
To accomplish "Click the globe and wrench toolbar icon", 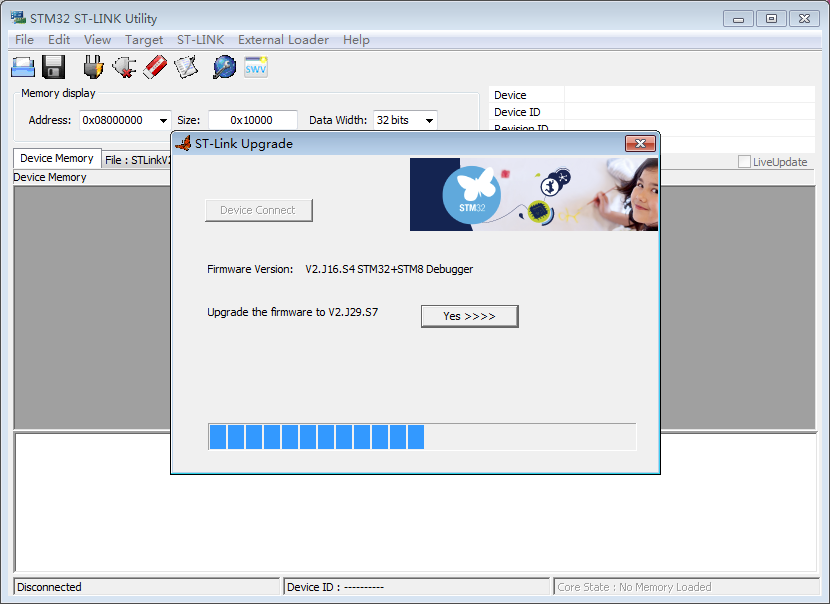I will [224, 67].
